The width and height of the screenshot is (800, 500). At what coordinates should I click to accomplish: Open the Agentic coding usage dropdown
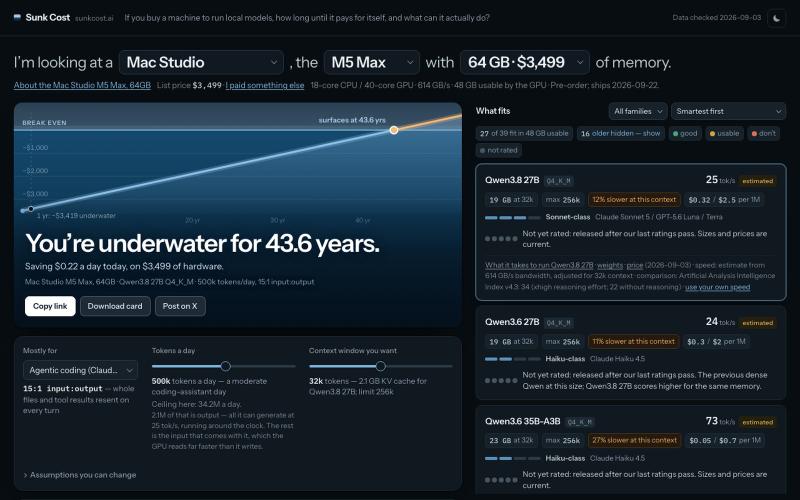[80, 370]
